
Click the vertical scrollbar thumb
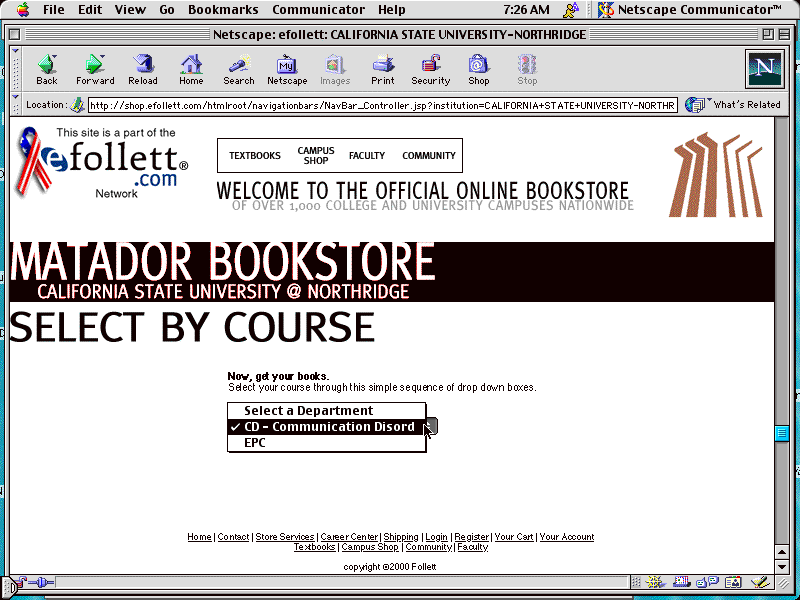(x=782, y=433)
